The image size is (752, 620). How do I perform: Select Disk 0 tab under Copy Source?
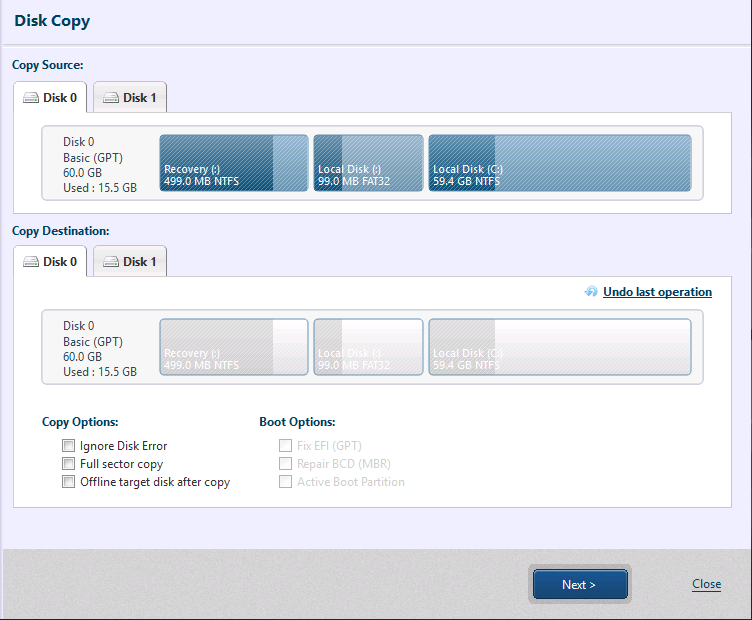(x=50, y=98)
